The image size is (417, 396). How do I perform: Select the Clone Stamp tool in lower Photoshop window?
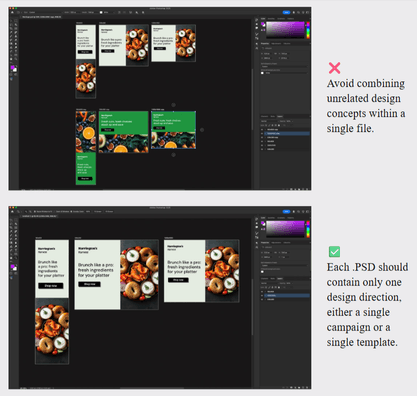(16, 235)
